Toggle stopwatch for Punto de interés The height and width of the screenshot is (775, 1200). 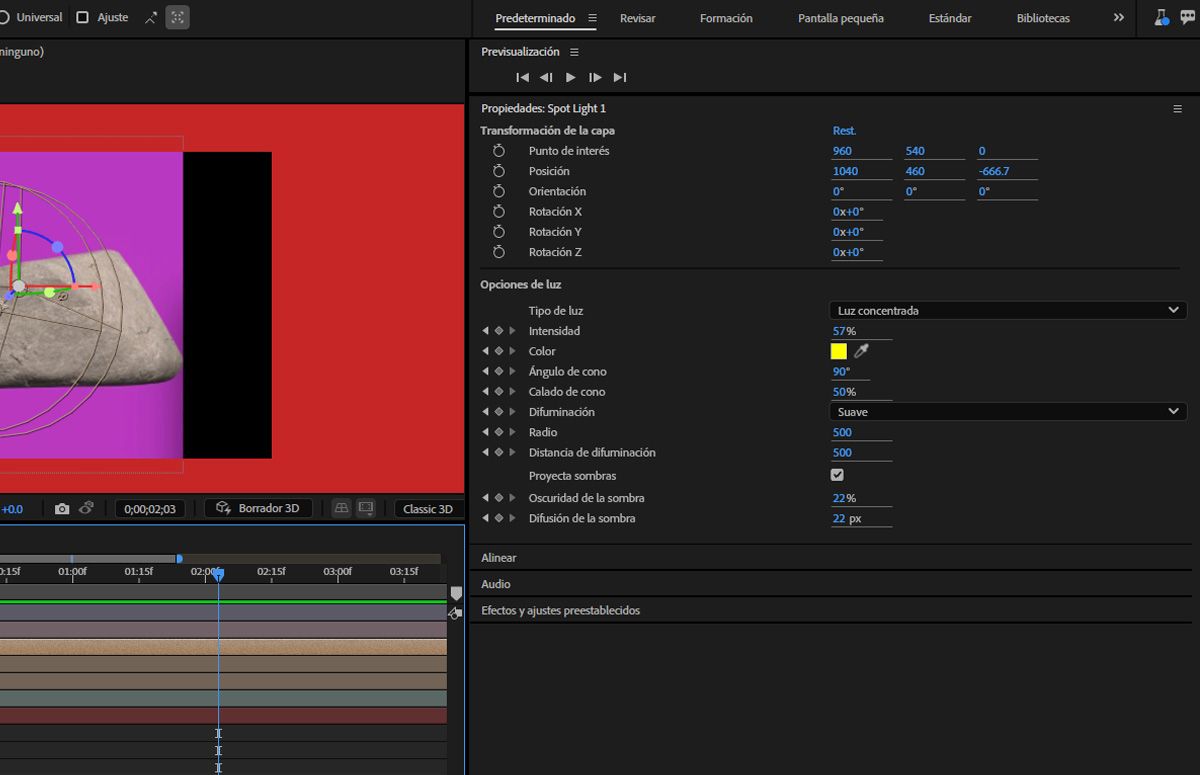point(499,151)
